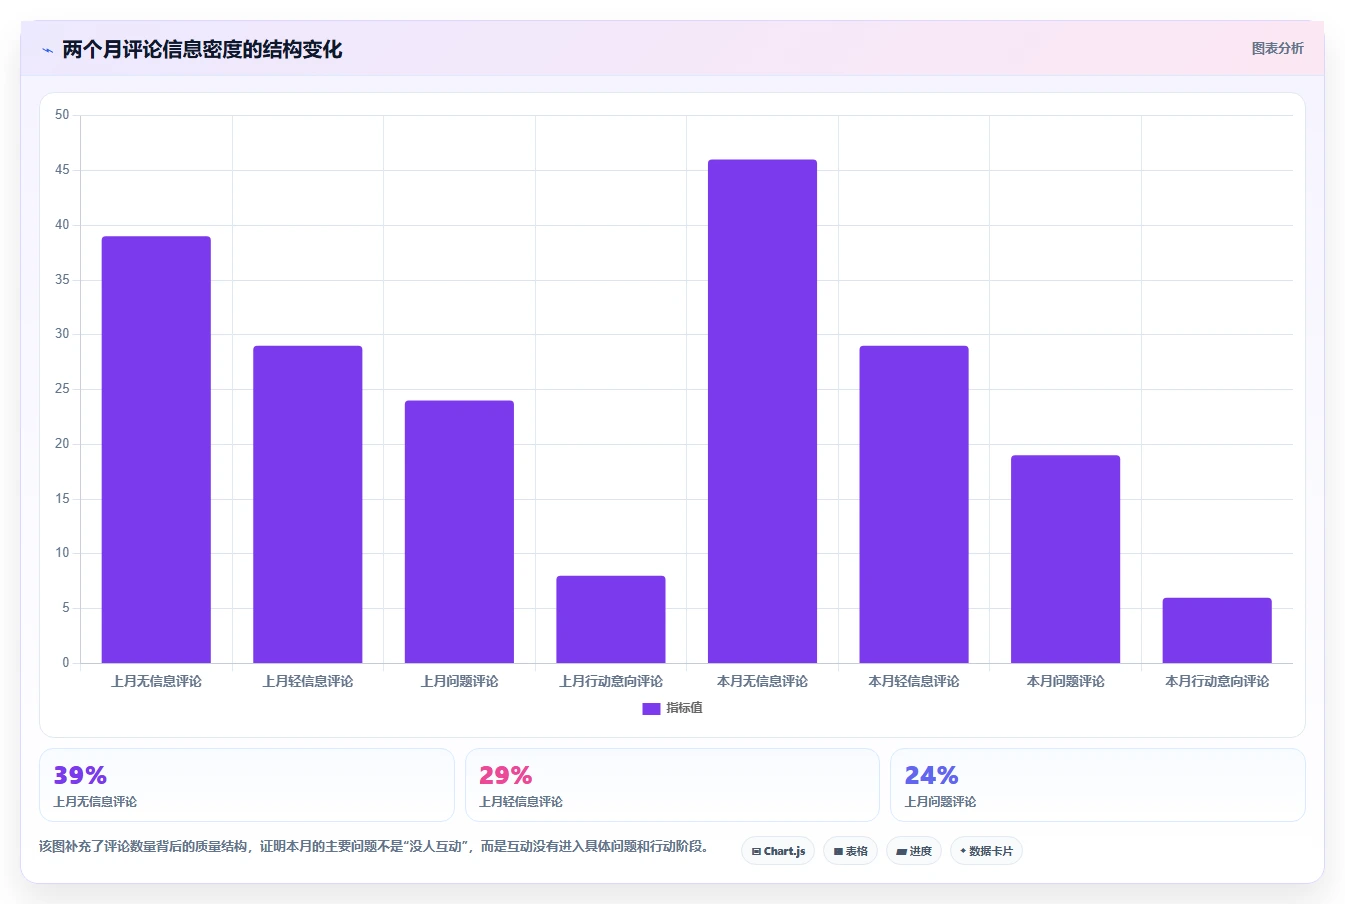This screenshot has height=904, width=1345.
Task: Click the 图表分析 label in header
Action: pos(1277,48)
